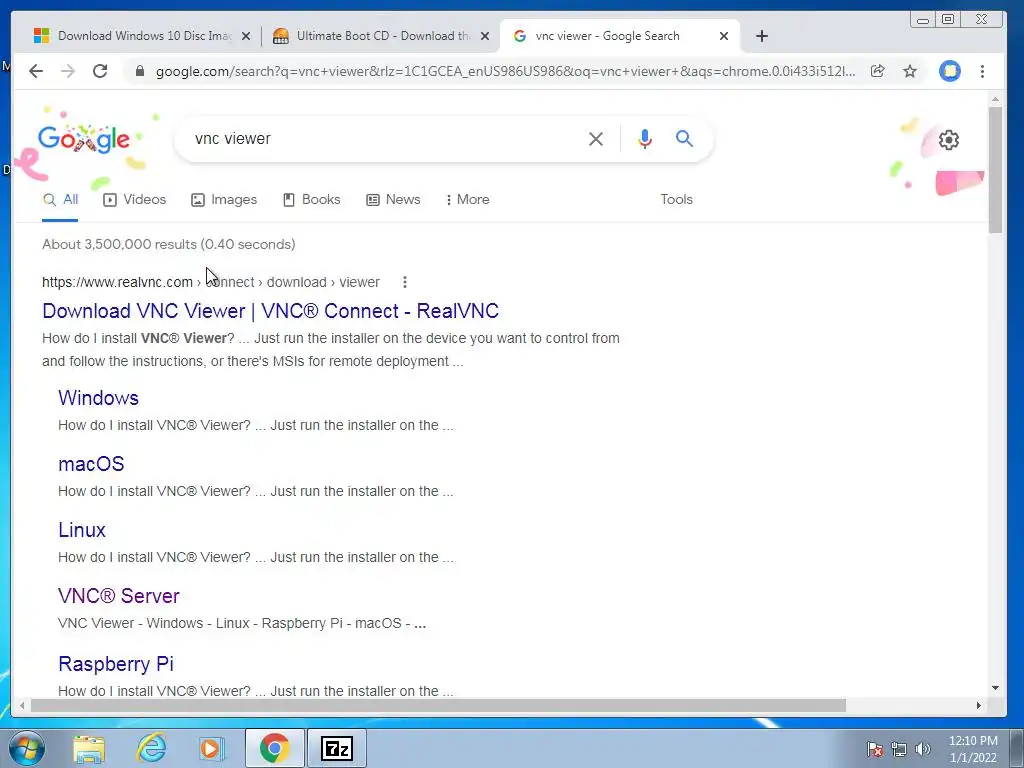The height and width of the screenshot is (768, 1024).
Task: Click the taskbar clock showing 12:10 PM
Action: [973, 749]
